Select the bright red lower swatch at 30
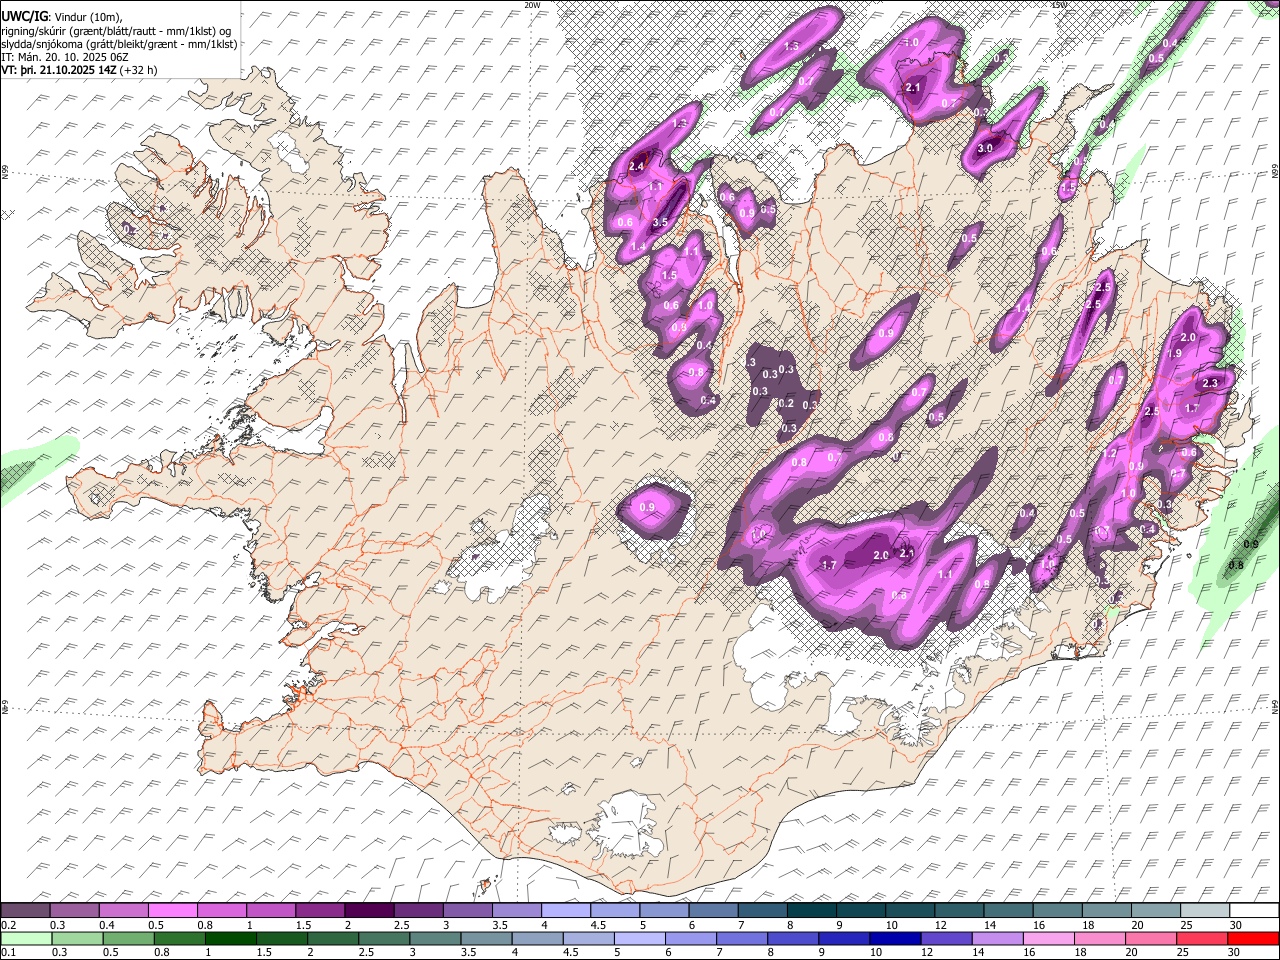The width and height of the screenshot is (1280, 960). [1254, 938]
